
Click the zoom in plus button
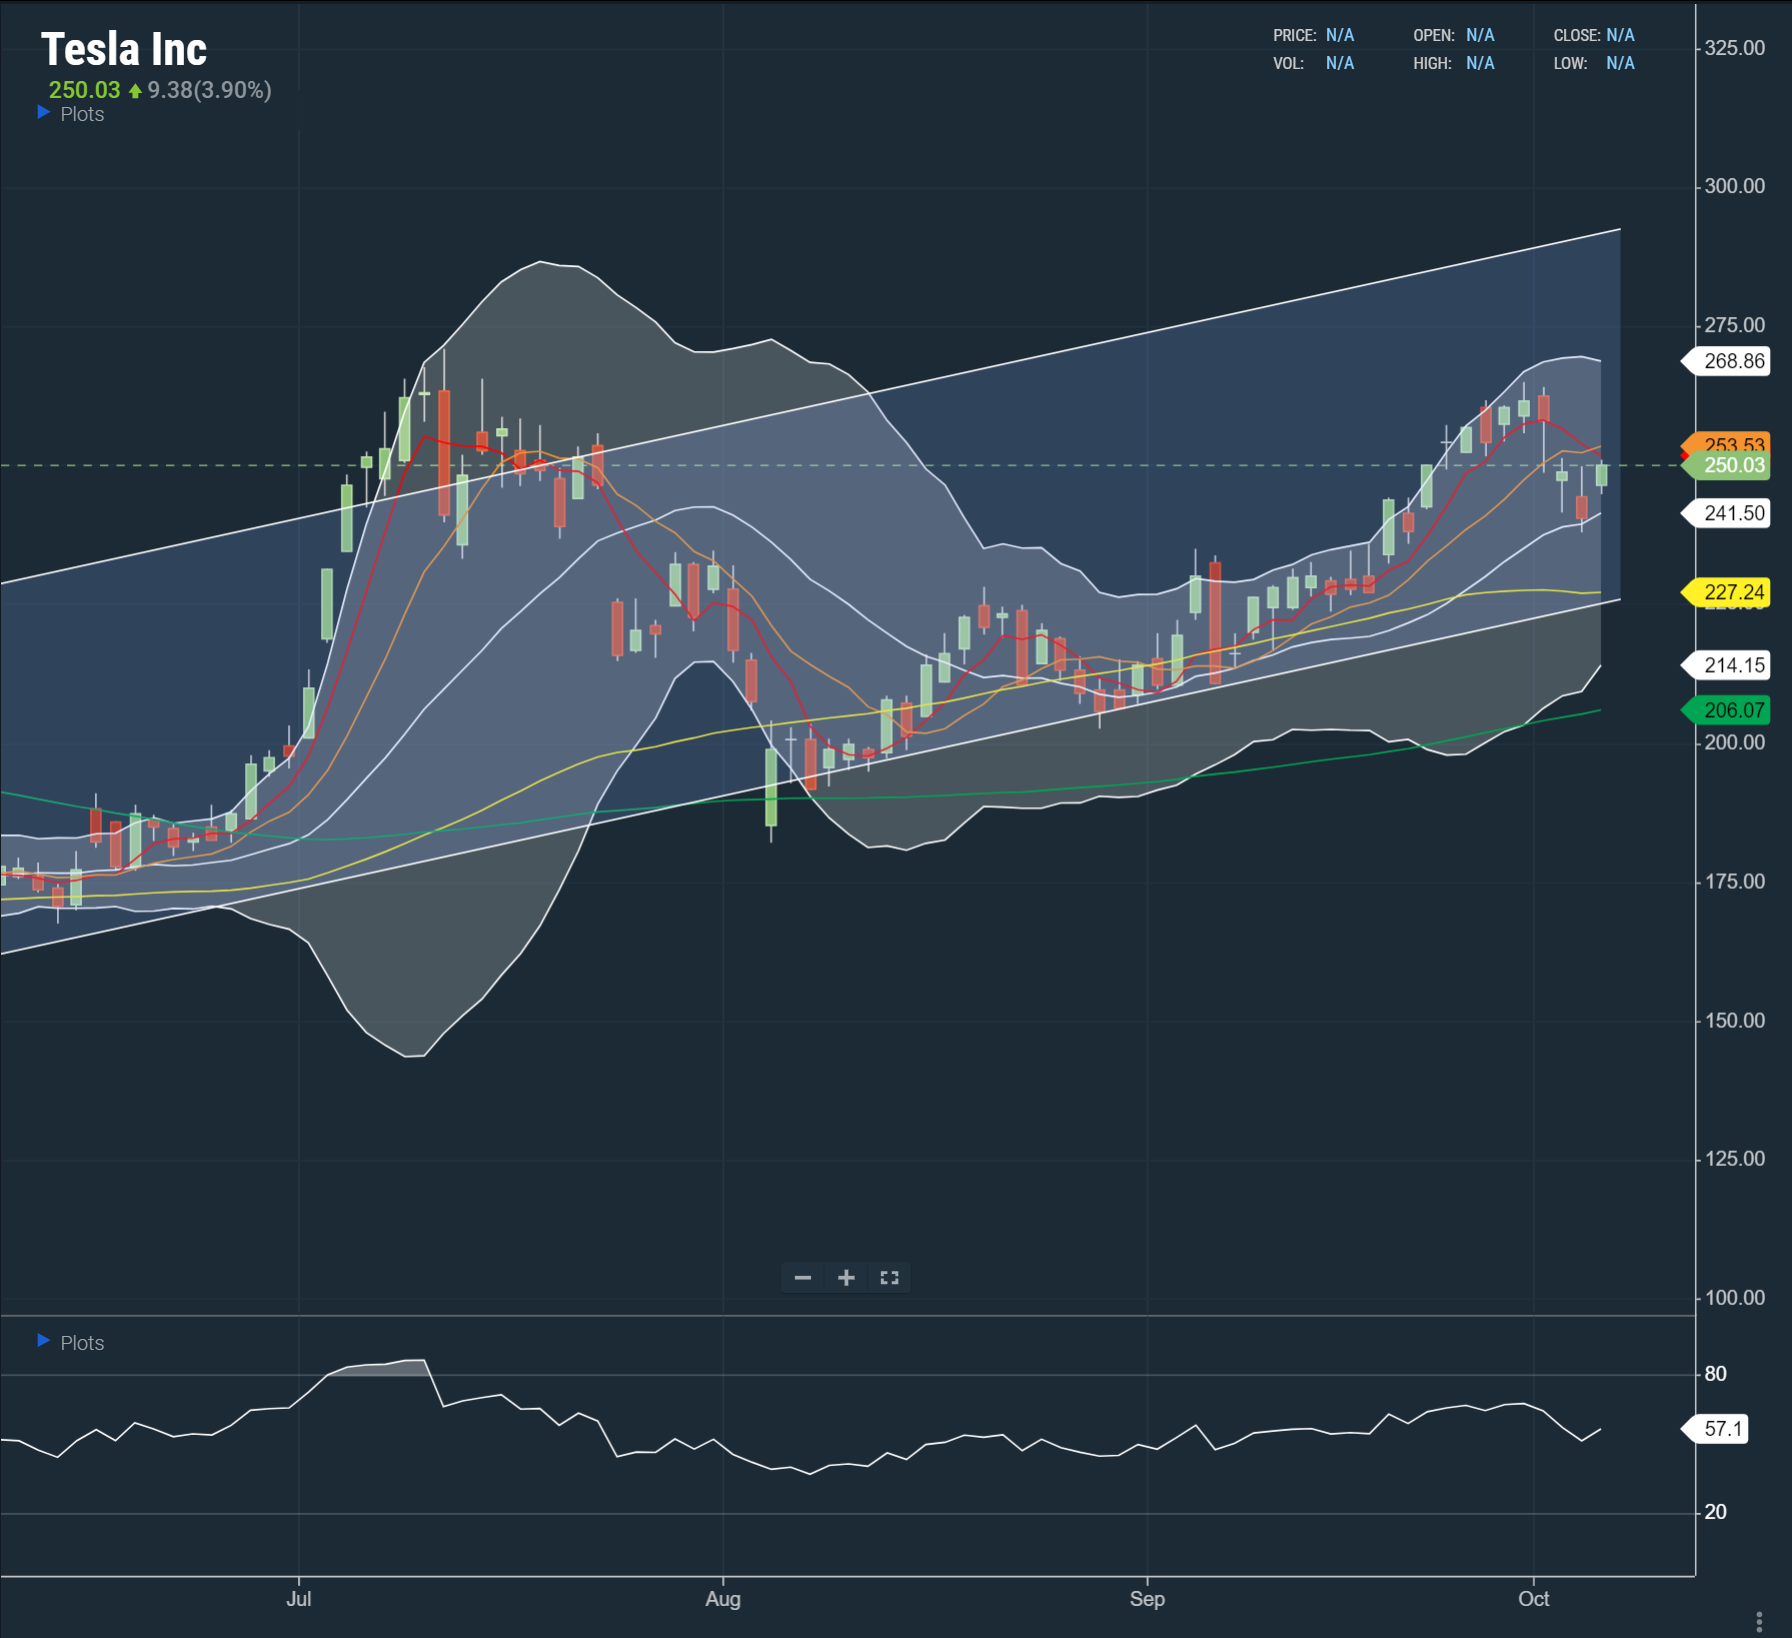(x=846, y=1278)
